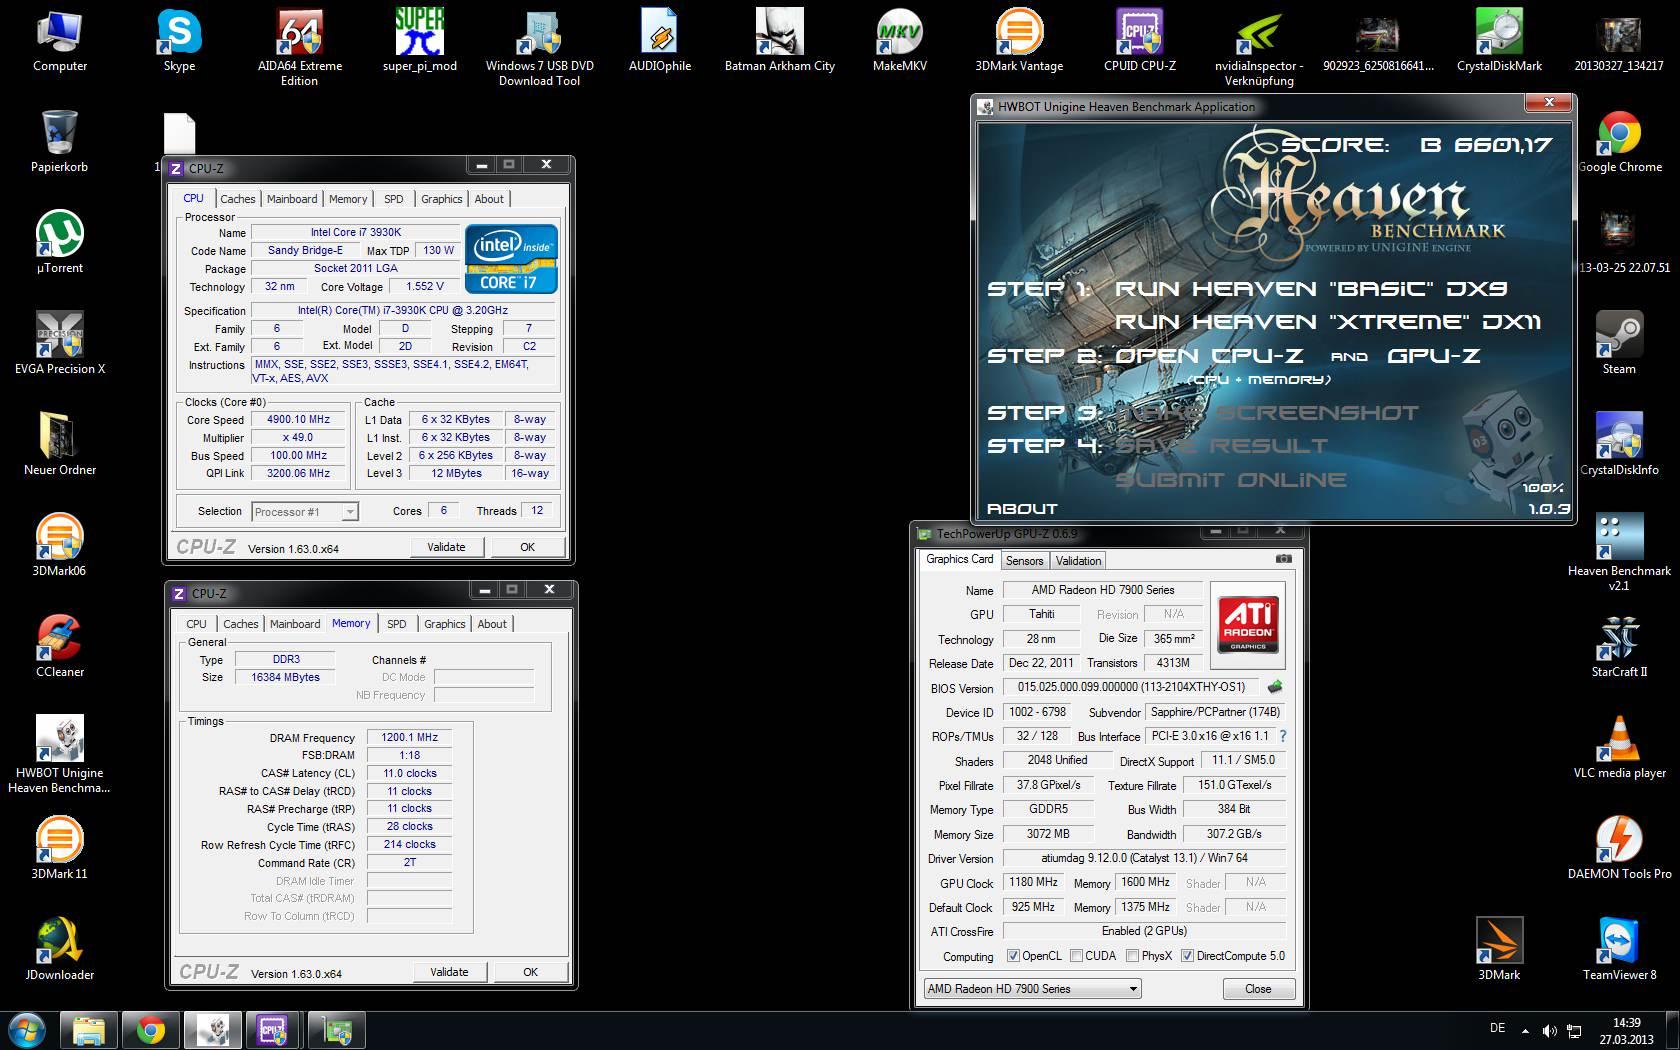The width and height of the screenshot is (1680, 1050).
Task: Click OK in upper CPU-Z window
Action: click(527, 547)
